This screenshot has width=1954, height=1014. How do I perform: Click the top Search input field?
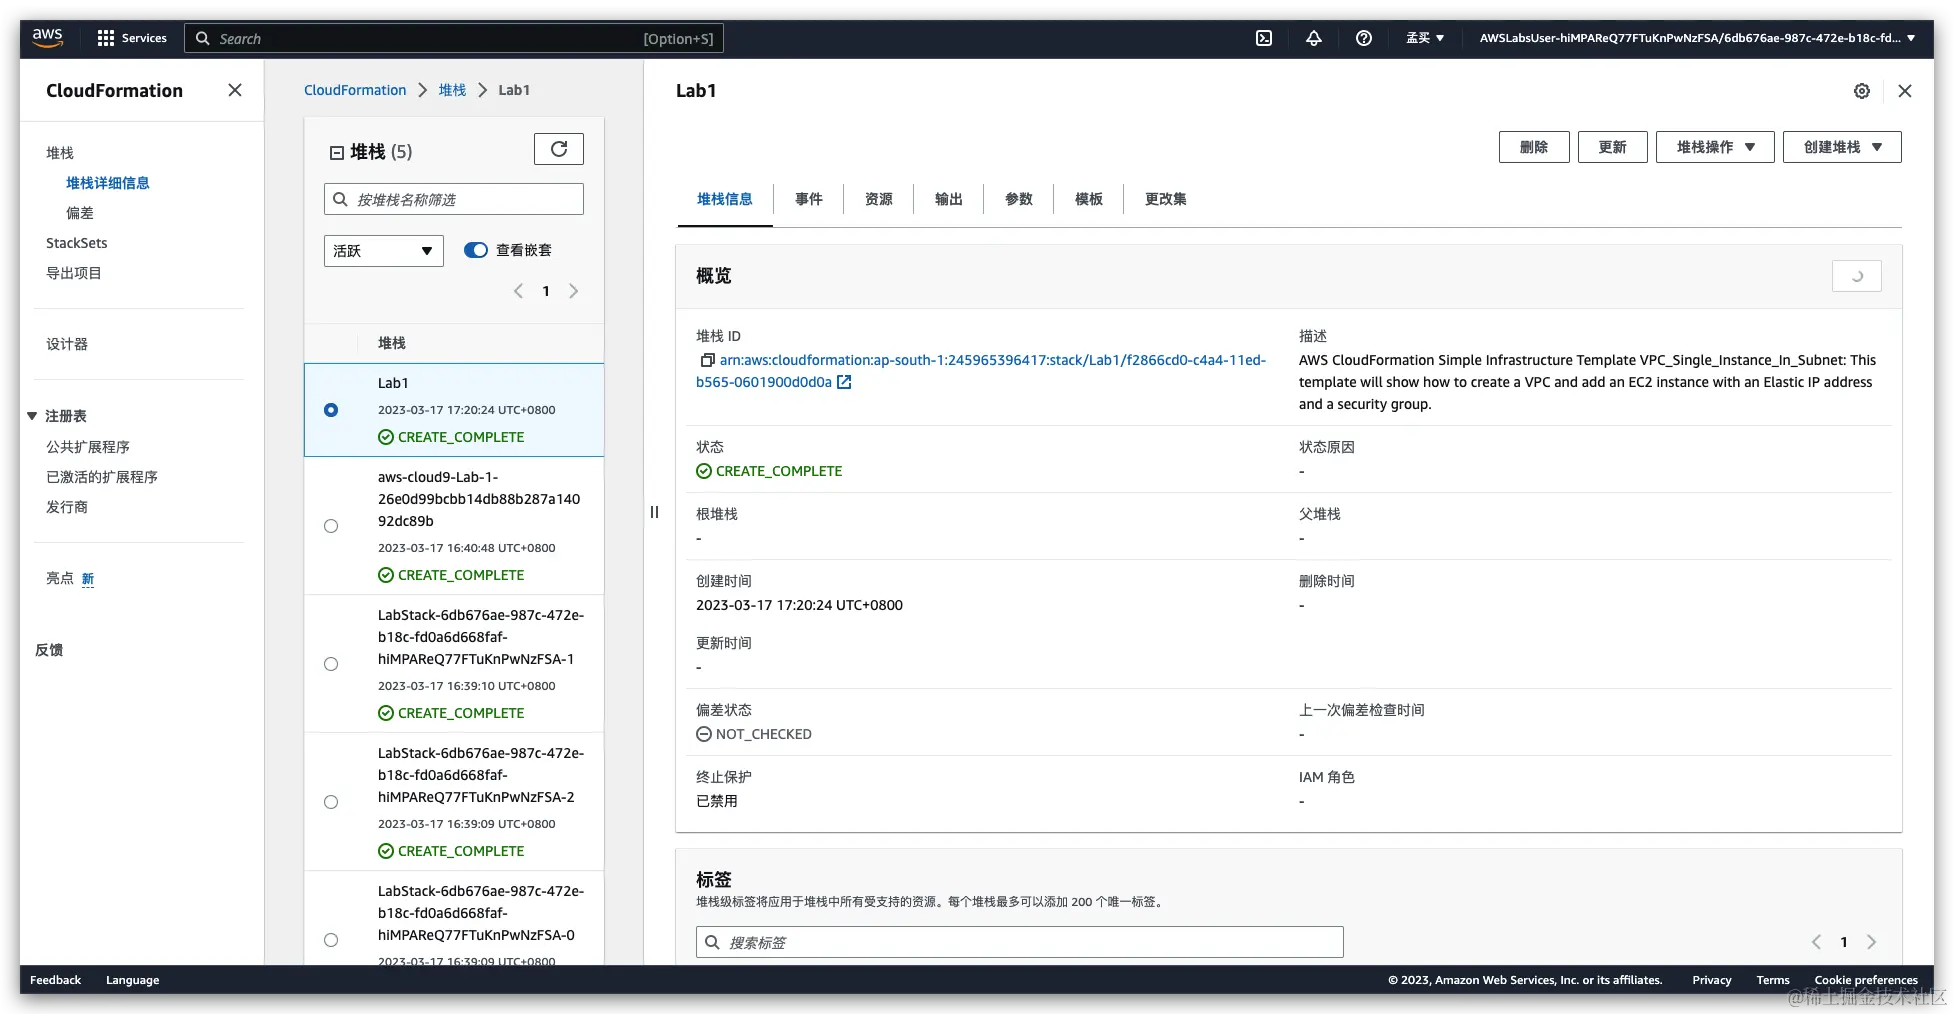(454, 38)
